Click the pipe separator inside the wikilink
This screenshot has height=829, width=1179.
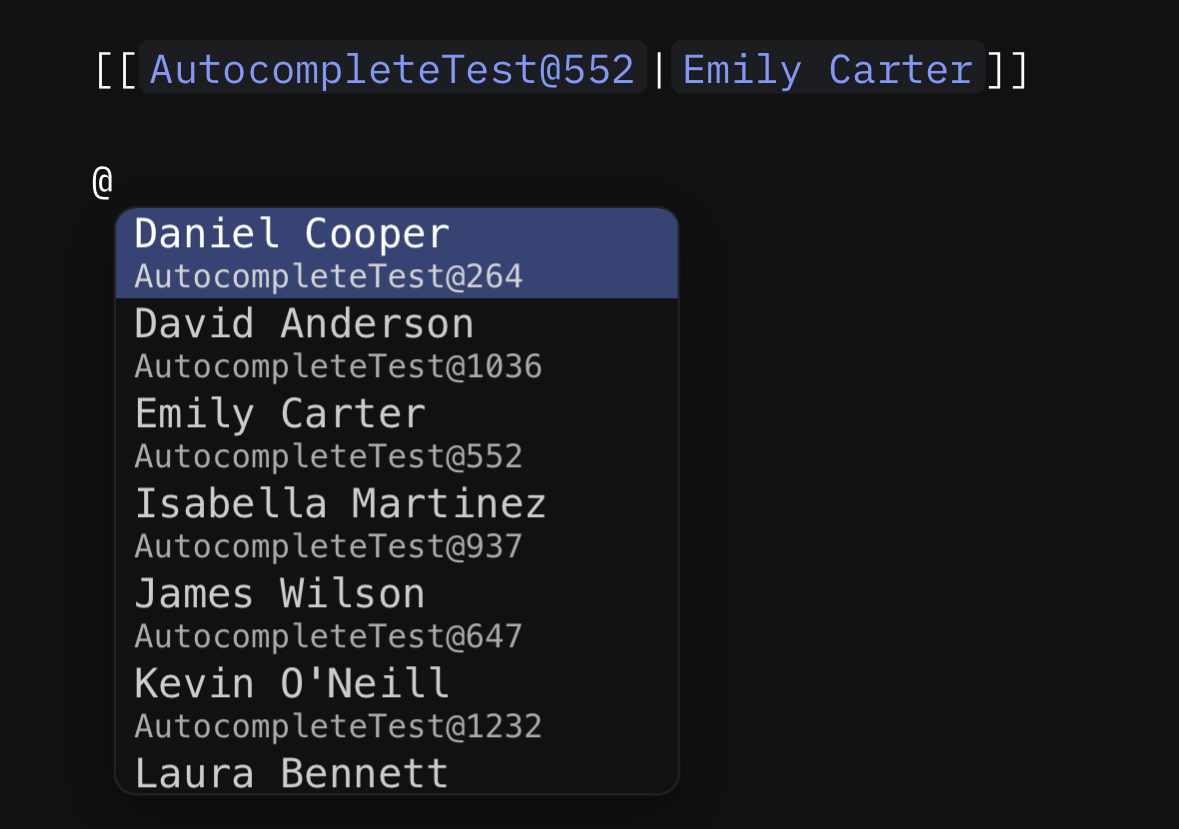click(x=659, y=70)
